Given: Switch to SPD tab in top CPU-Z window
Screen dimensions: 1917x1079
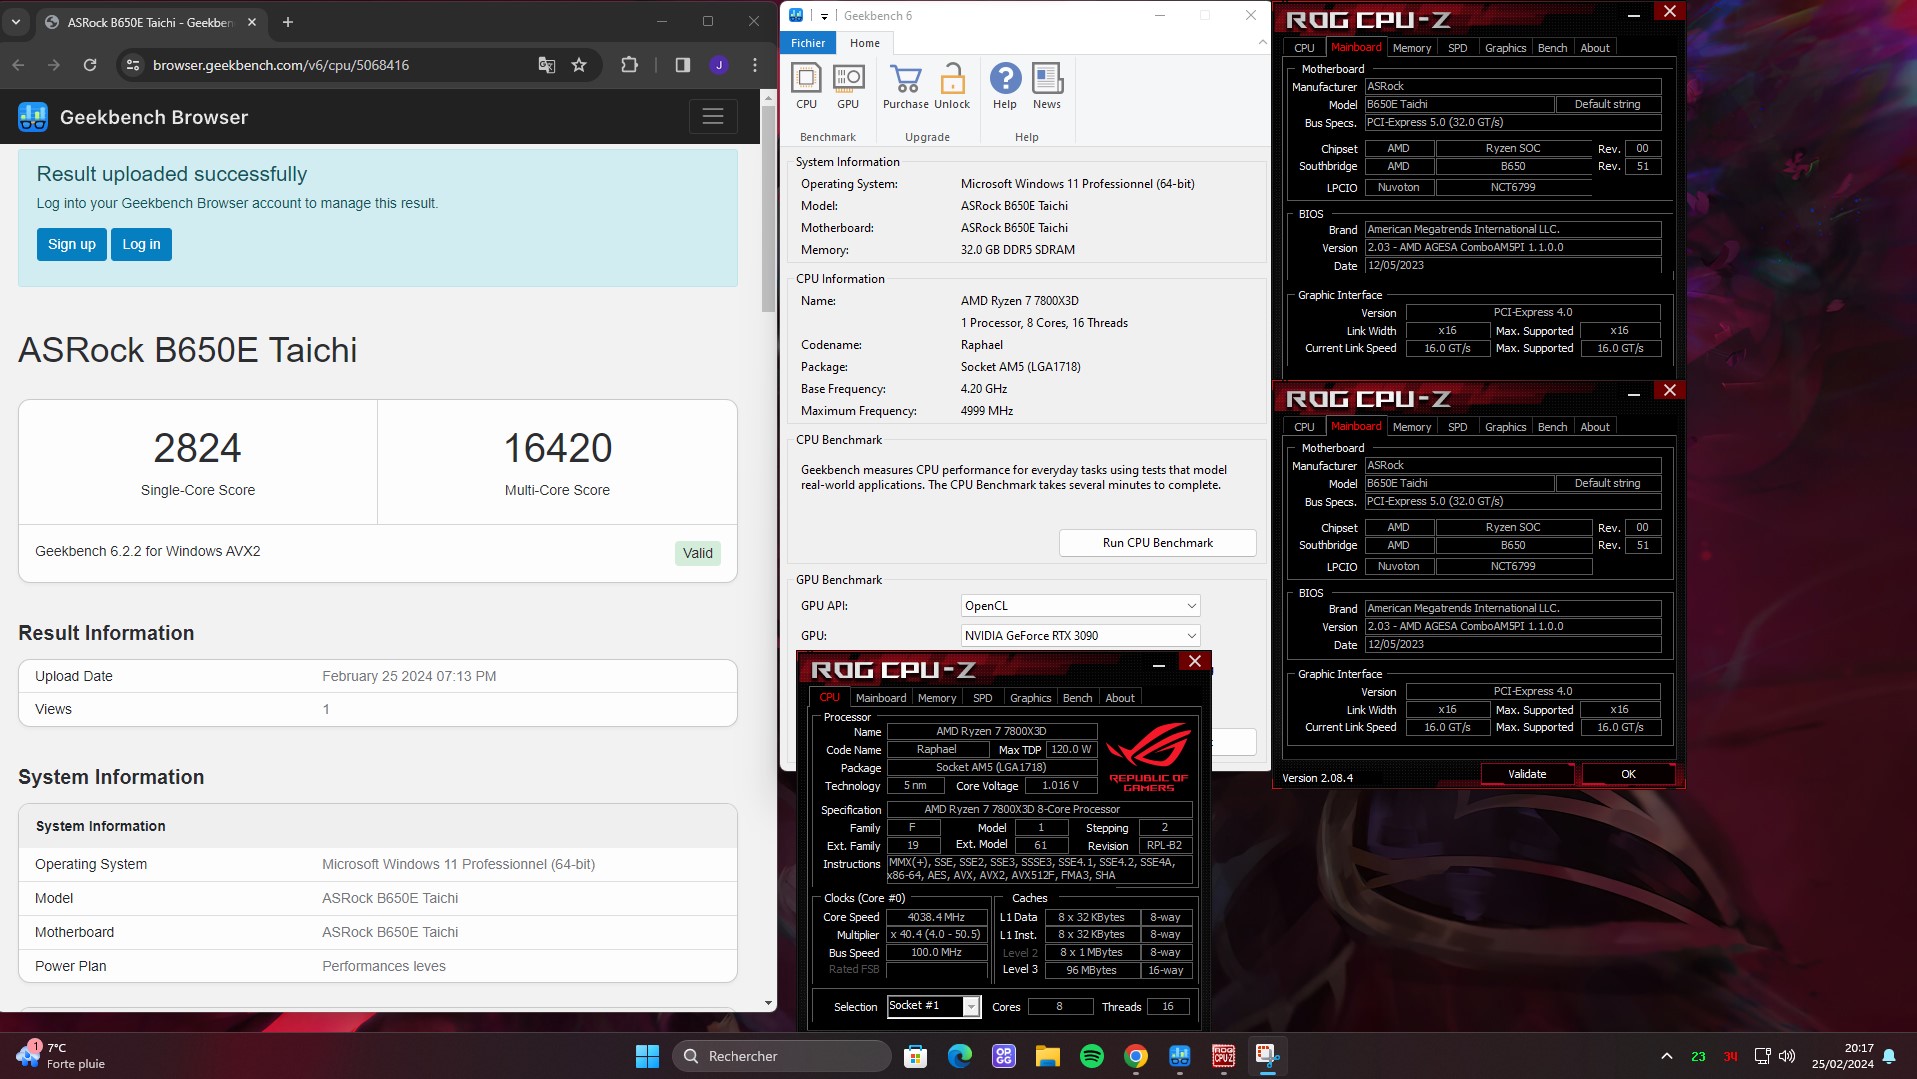Looking at the screenshot, I should (1457, 48).
